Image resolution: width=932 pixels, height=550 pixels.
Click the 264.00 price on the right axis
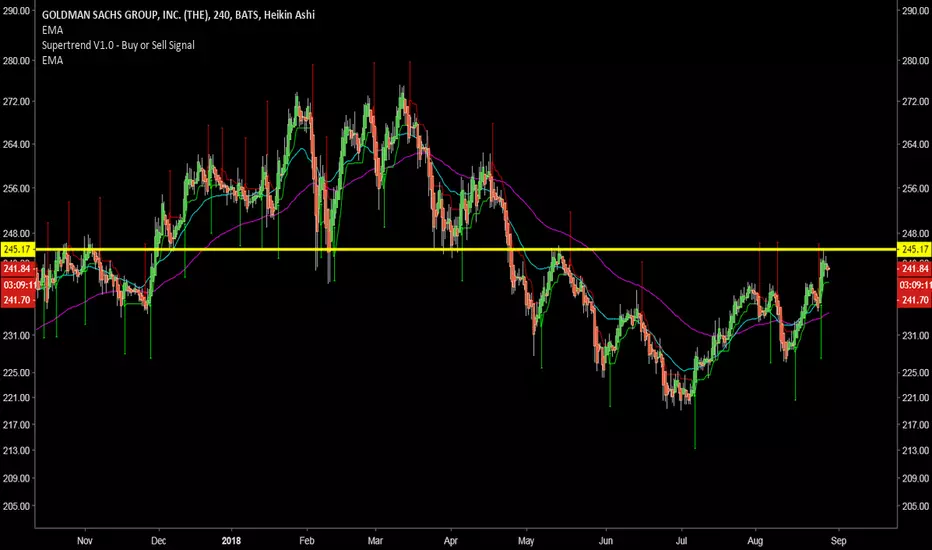915,144
